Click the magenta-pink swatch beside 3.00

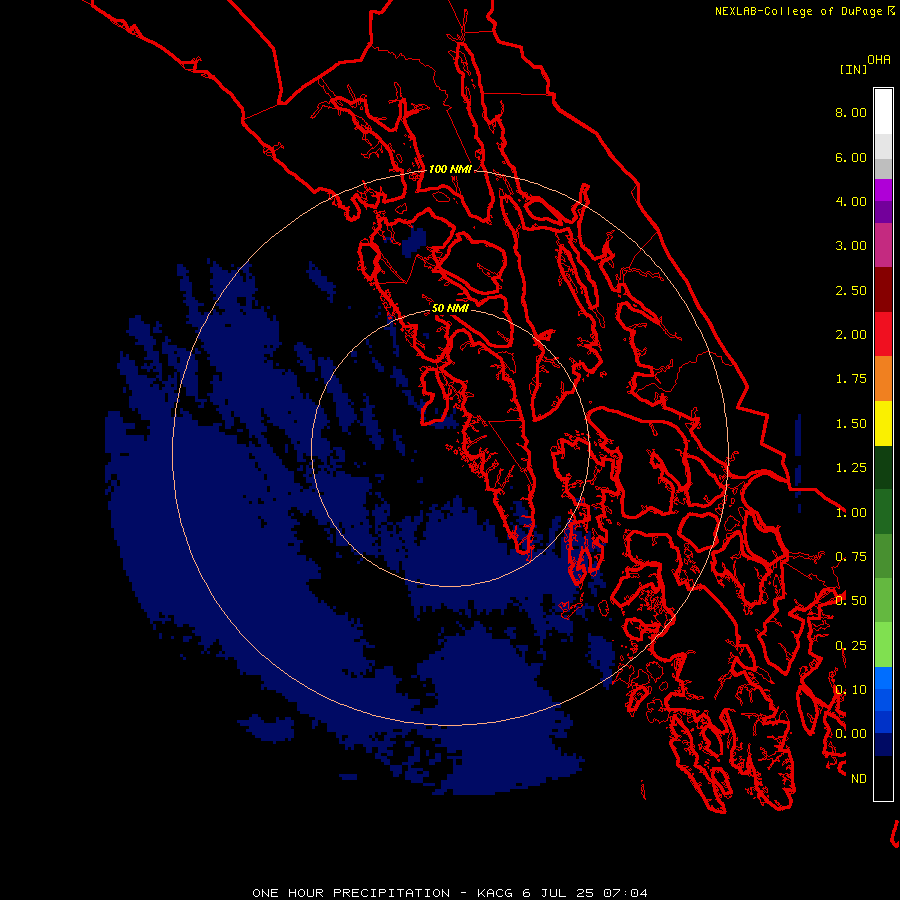883,245
